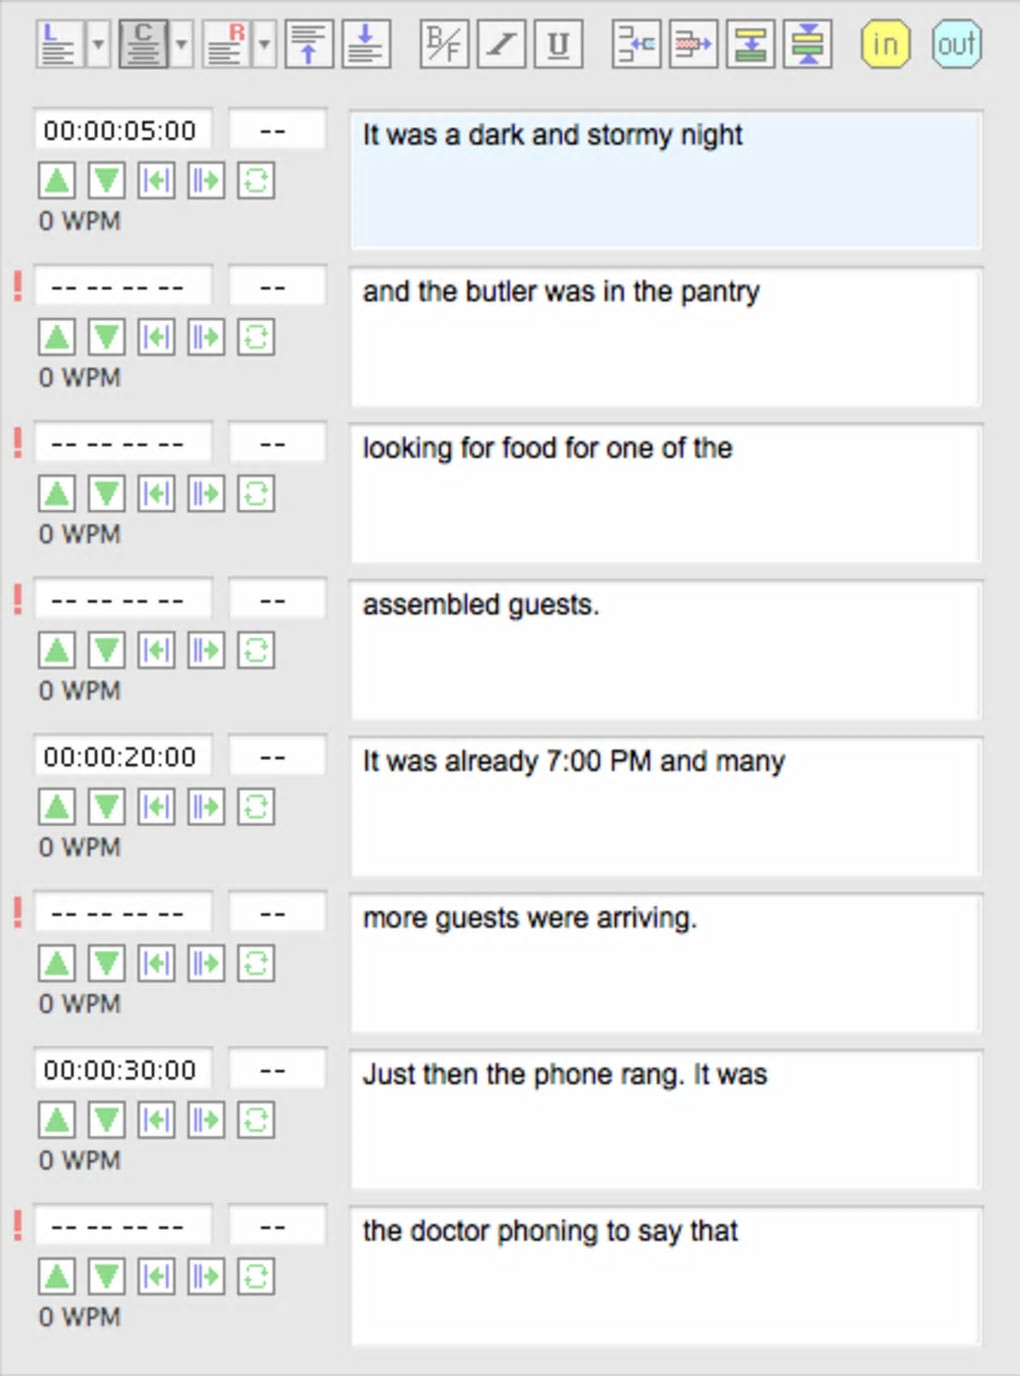Screen dimensions: 1020x1376
Task: Move caption to top of screen
Action: [x=309, y=44]
